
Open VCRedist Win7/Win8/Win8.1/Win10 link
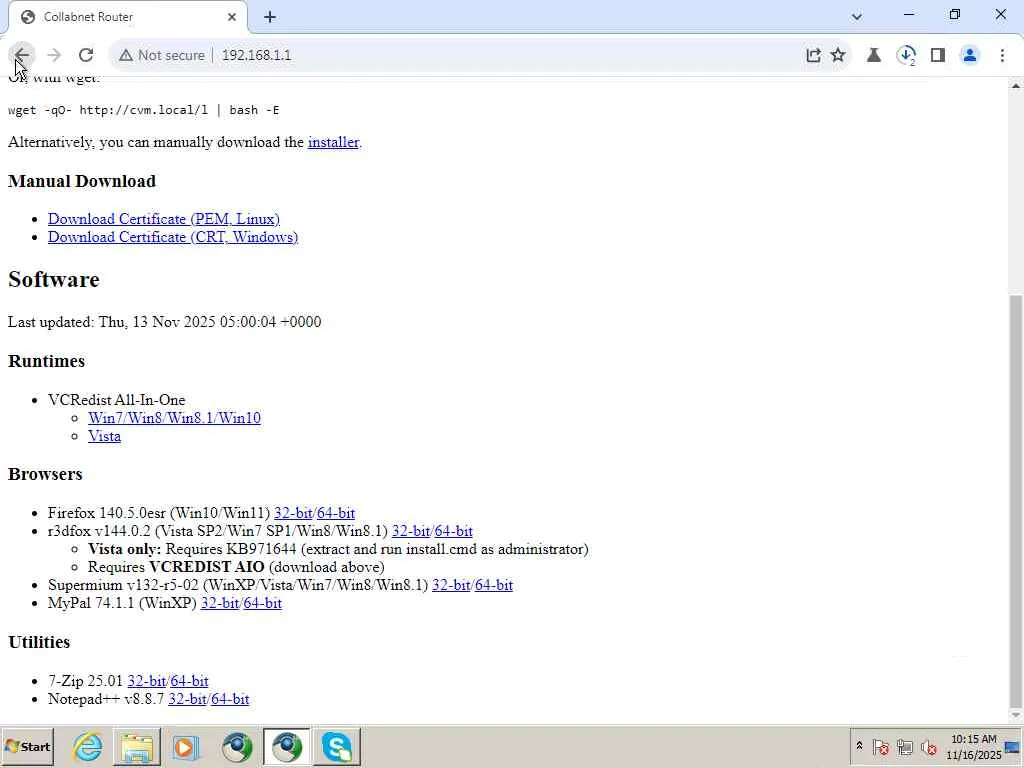(x=174, y=418)
